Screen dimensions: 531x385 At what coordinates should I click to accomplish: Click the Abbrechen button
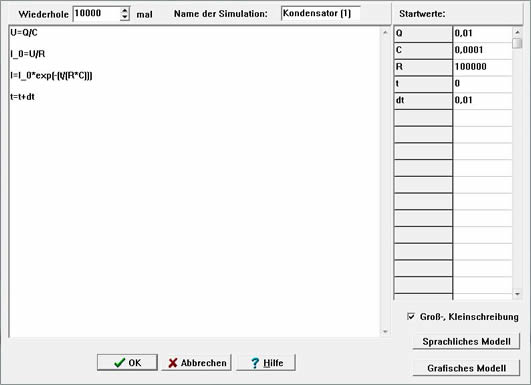click(197, 362)
